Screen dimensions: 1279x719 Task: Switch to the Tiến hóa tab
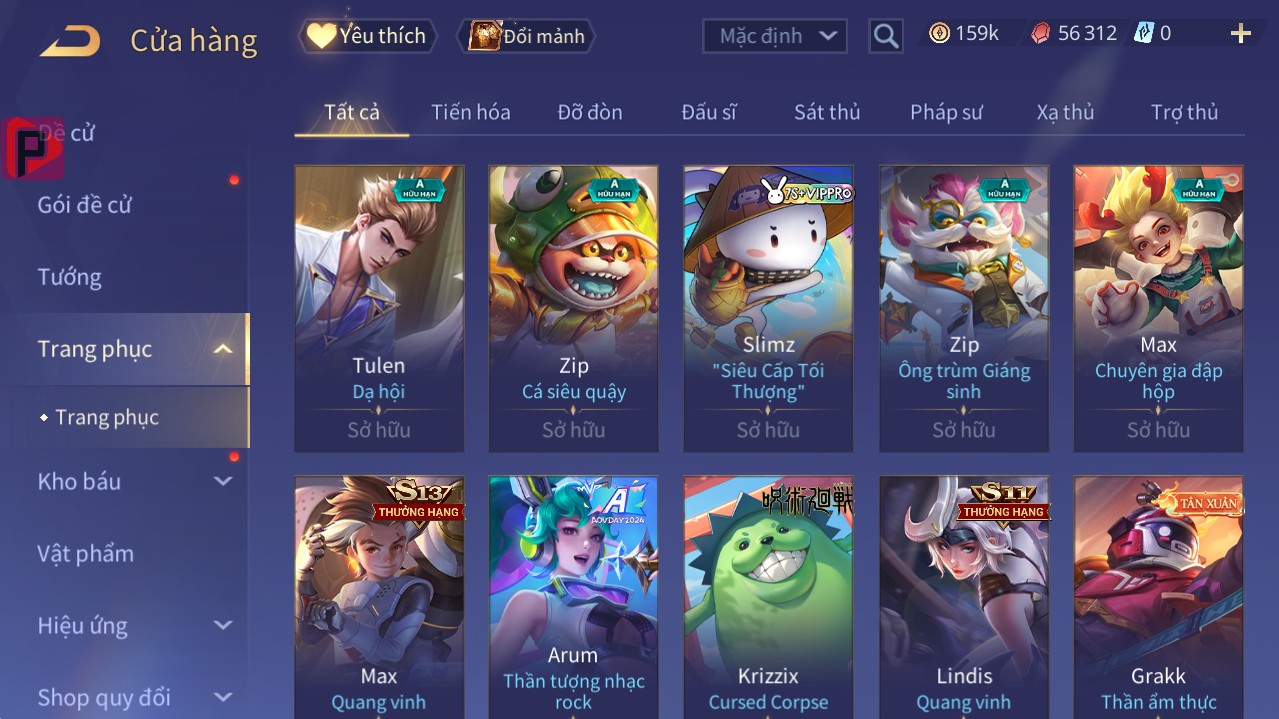tap(471, 112)
